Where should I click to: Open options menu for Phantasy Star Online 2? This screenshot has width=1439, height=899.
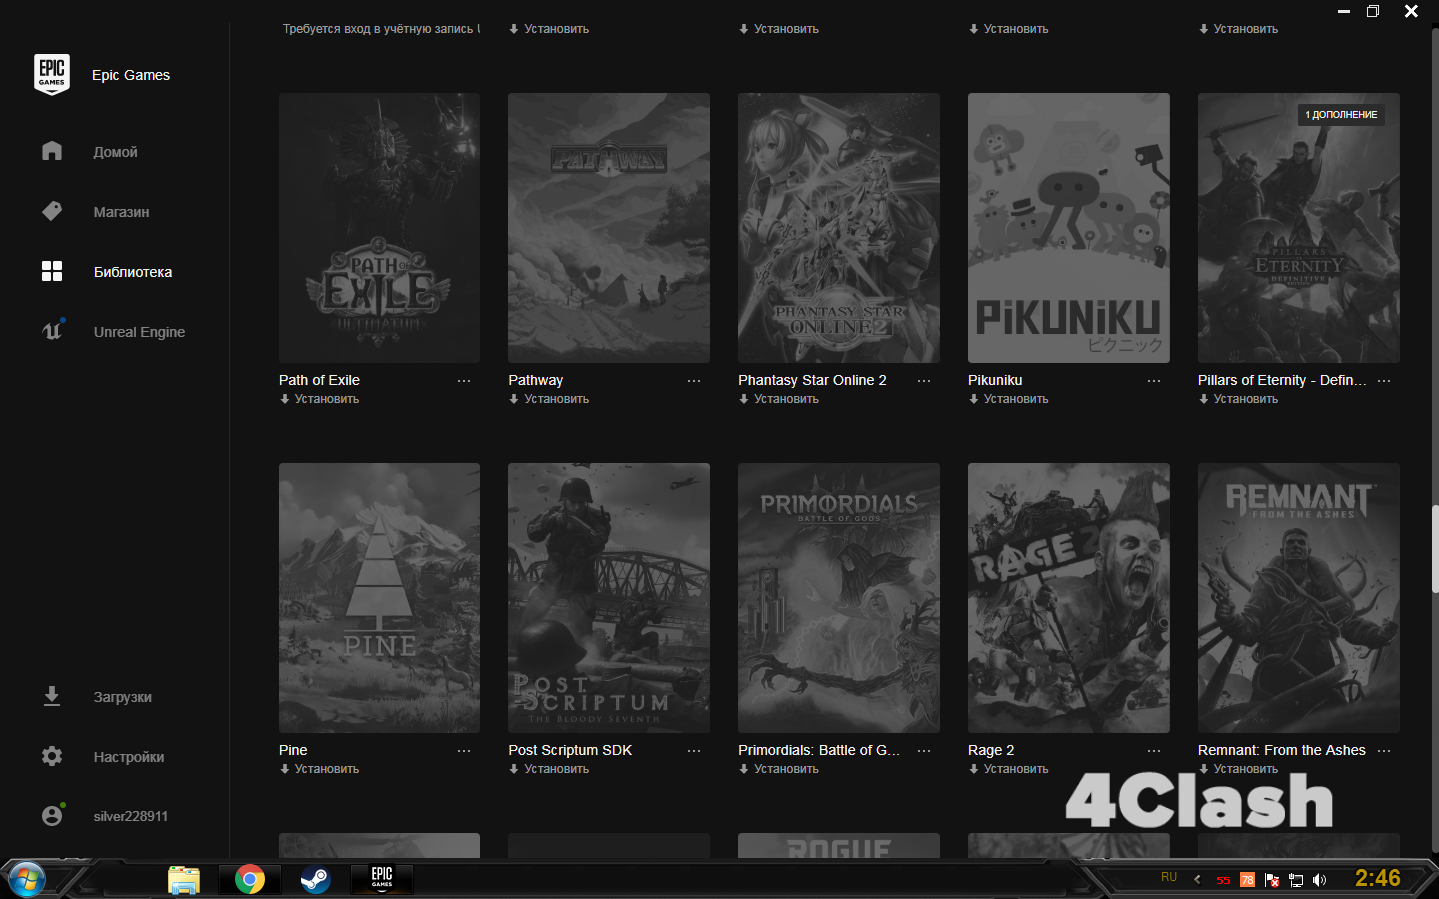pyautogui.click(x=924, y=381)
